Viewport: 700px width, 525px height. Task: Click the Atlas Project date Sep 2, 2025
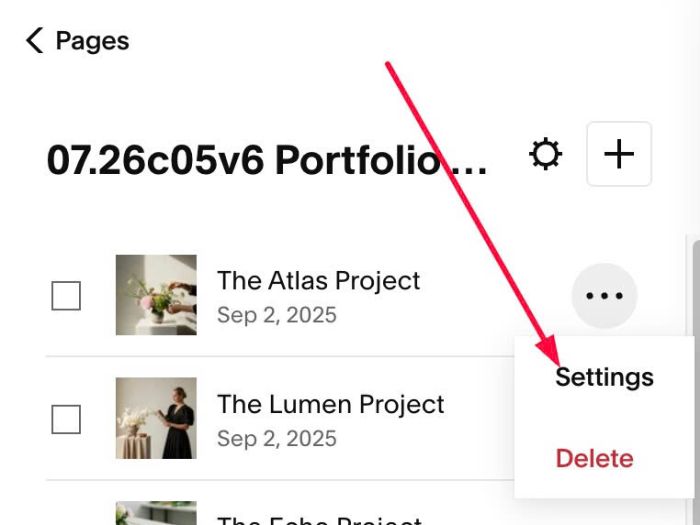pos(277,315)
